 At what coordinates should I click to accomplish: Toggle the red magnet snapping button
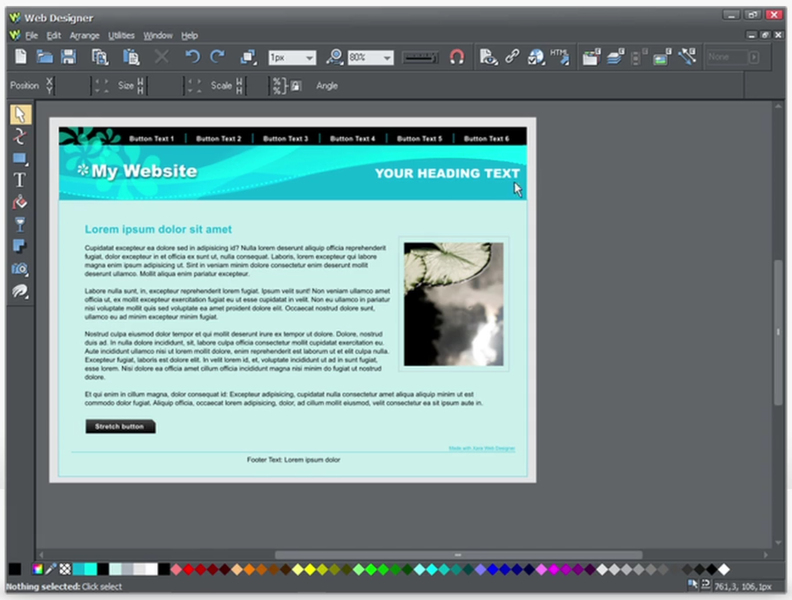pos(457,58)
